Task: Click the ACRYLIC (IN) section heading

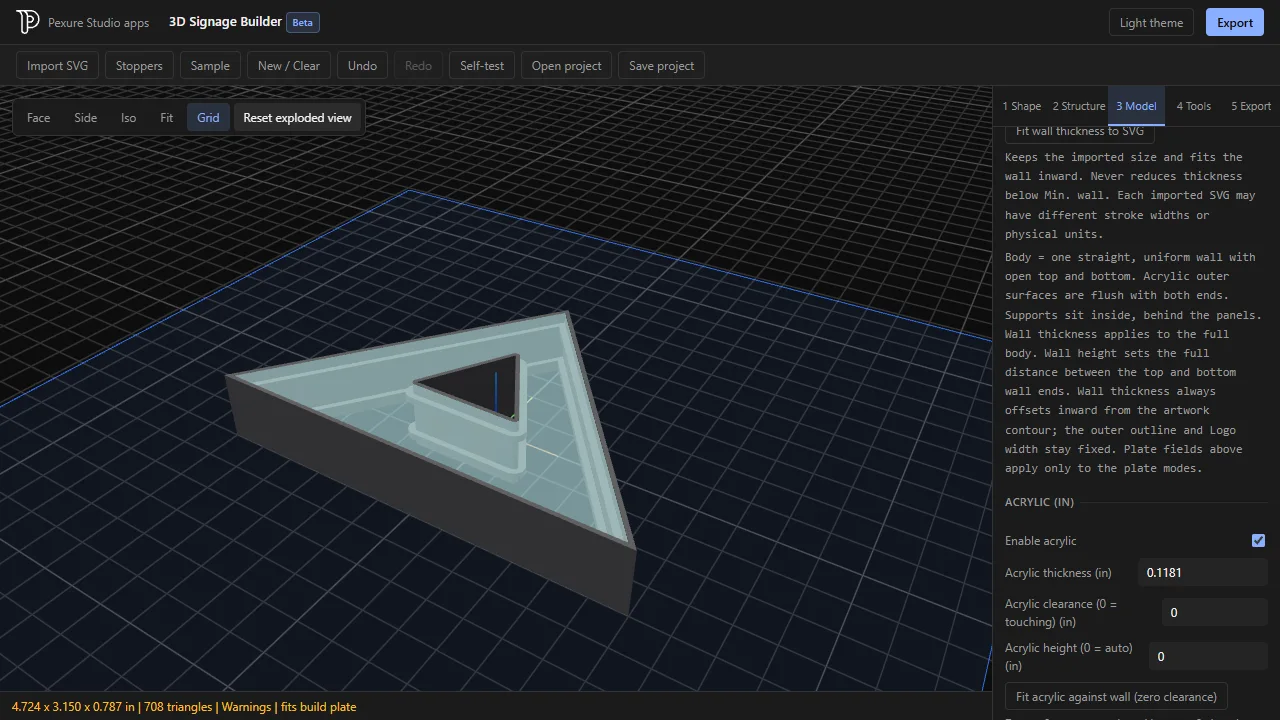Action: coord(1039,502)
